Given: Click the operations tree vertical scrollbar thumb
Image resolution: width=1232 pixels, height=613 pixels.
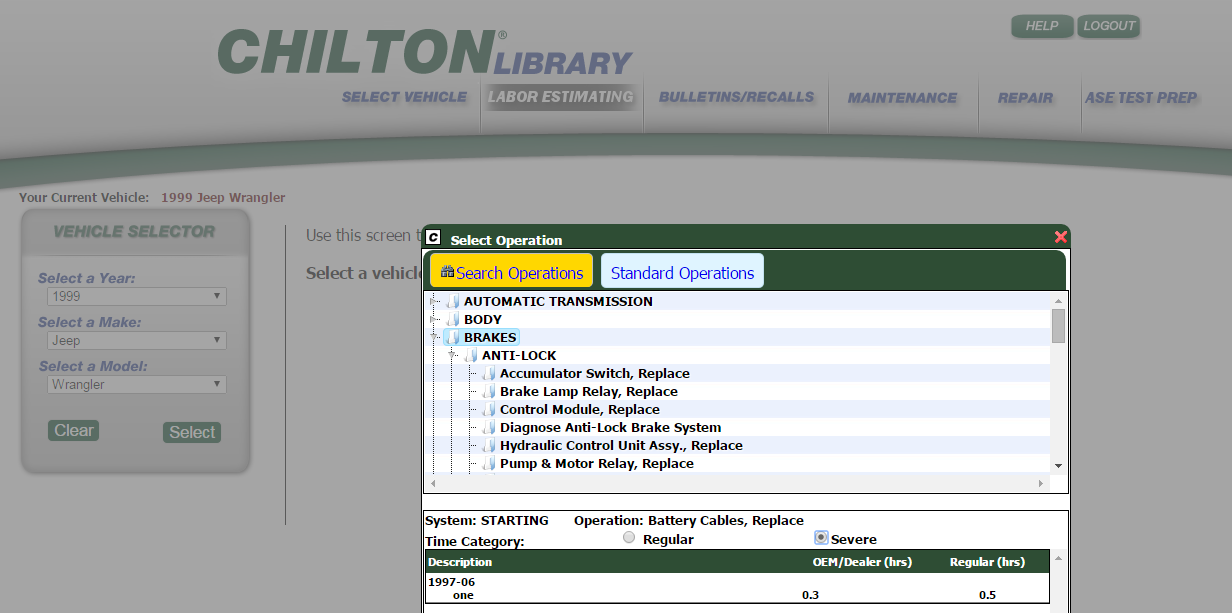Looking at the screenshot, I should click(1058, 326).
